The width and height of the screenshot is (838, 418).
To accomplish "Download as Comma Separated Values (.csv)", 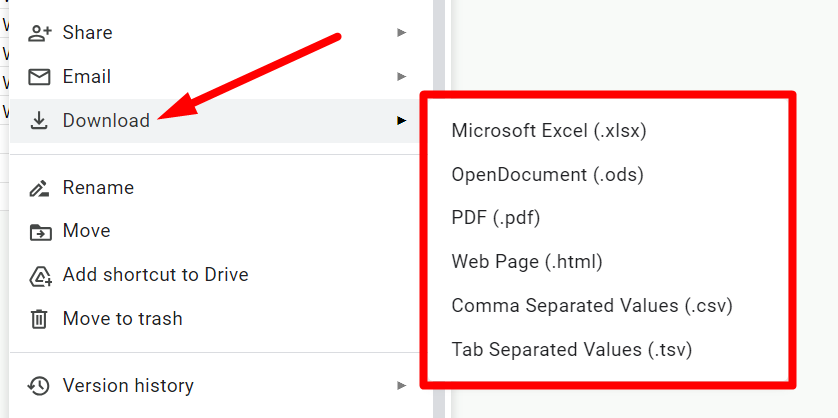I will [x=592, y=306].
